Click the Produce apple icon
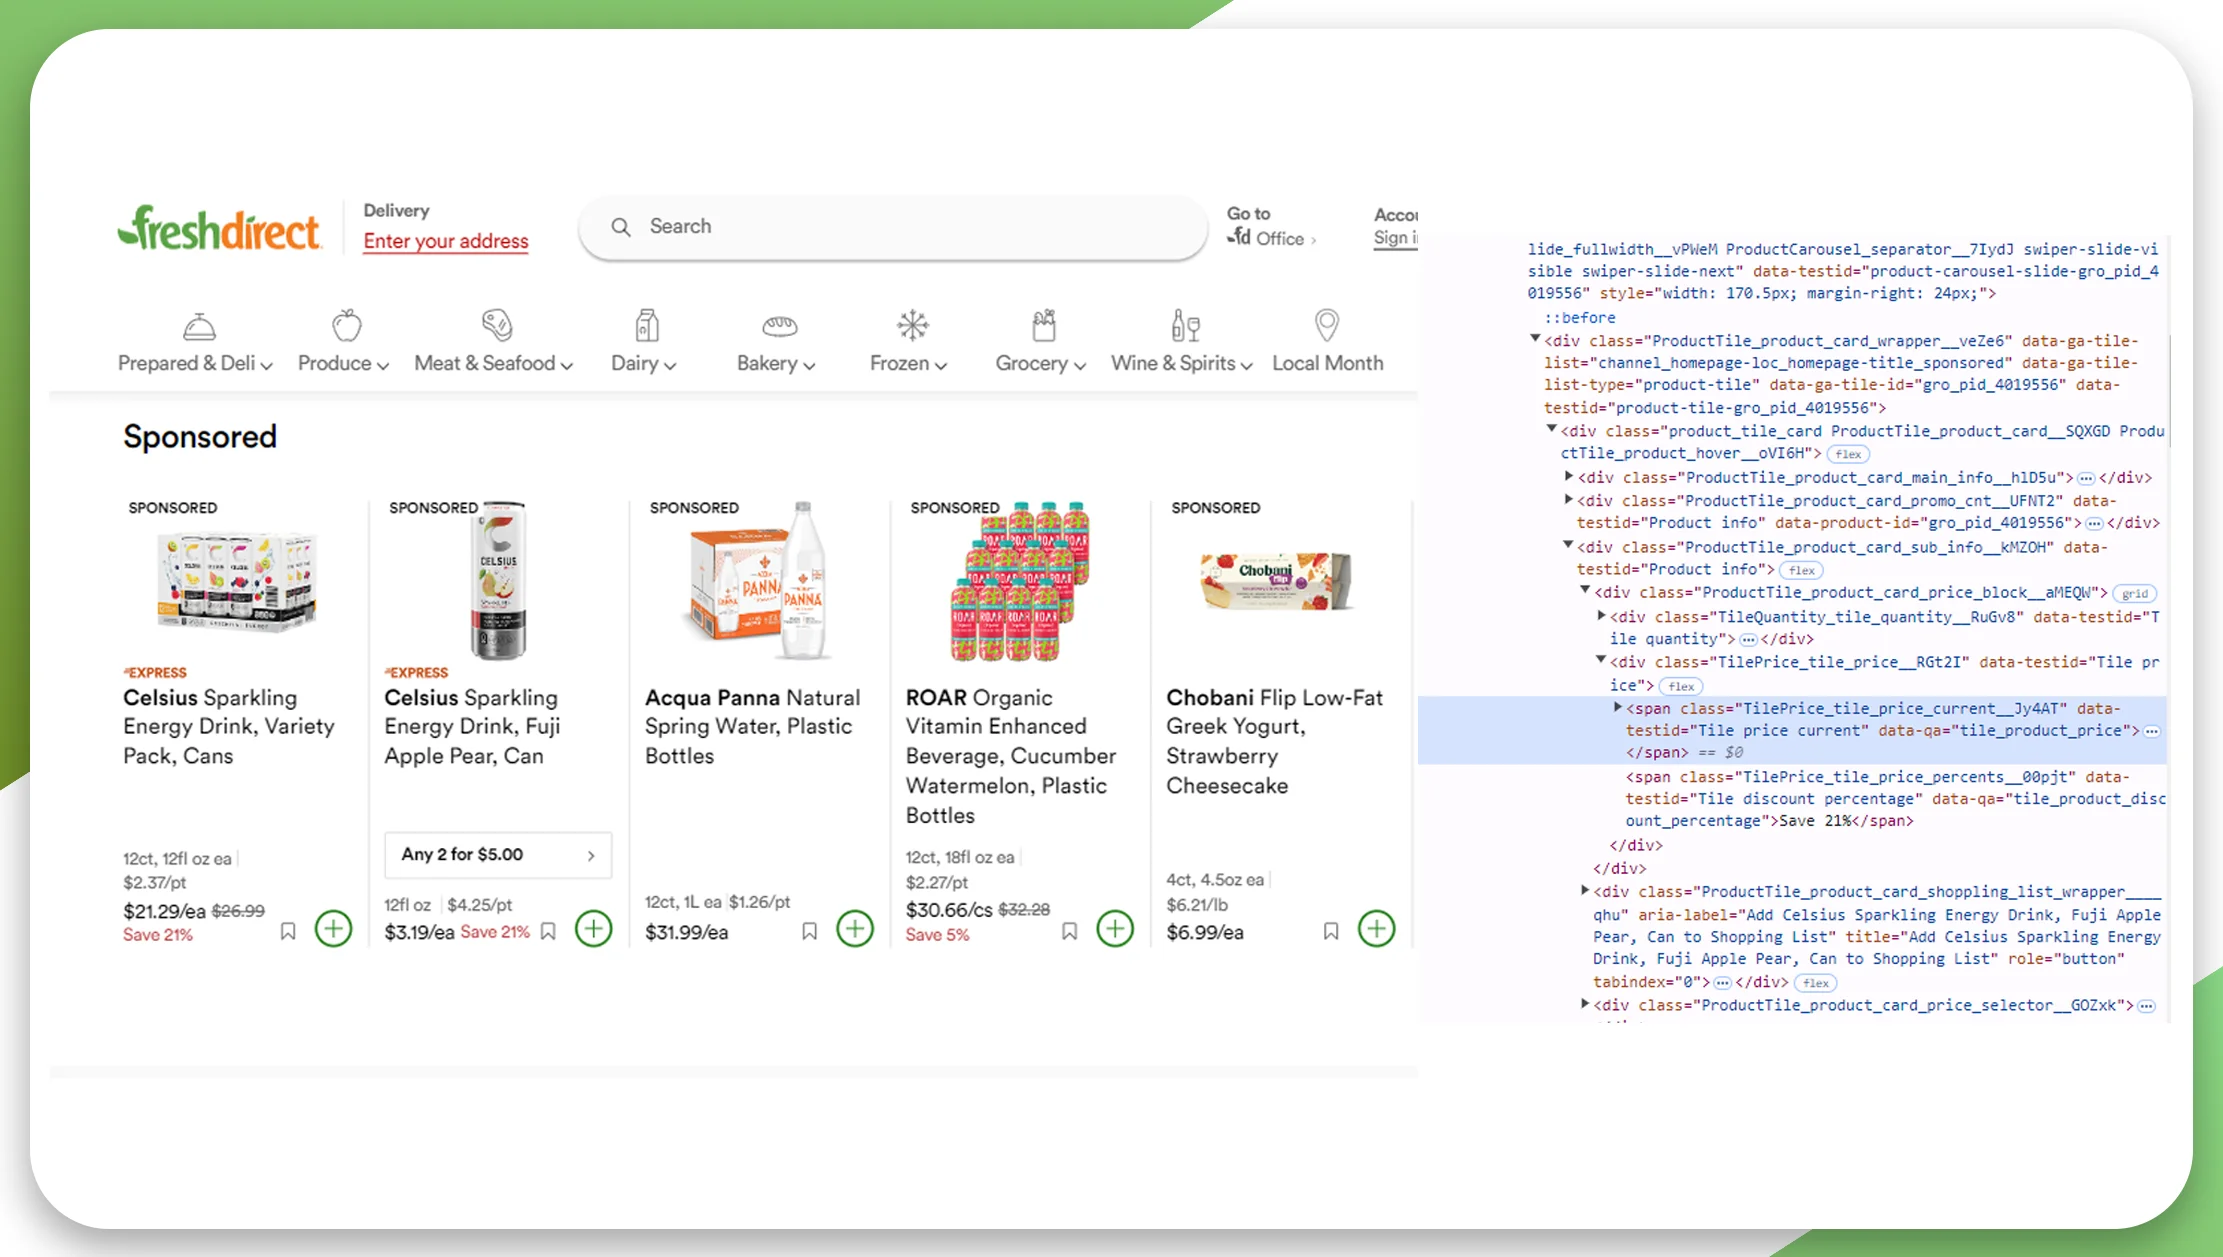Screen dimensions: 2223x1257 [347, 325]
